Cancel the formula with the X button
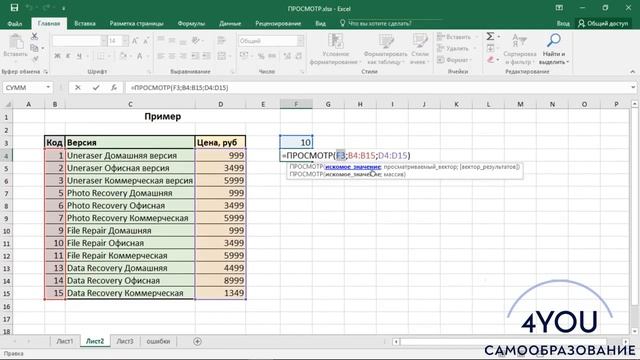The image size is (640, 360). [78, 87]
